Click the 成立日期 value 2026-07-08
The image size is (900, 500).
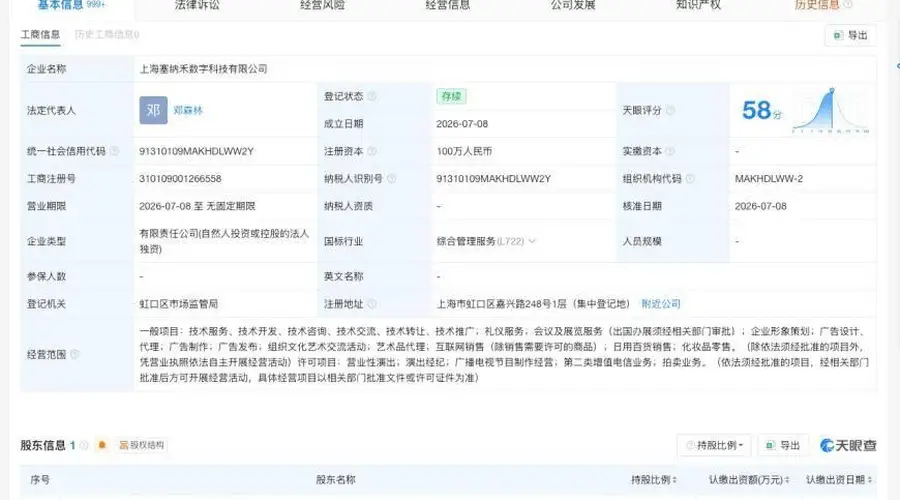point(462,123)
